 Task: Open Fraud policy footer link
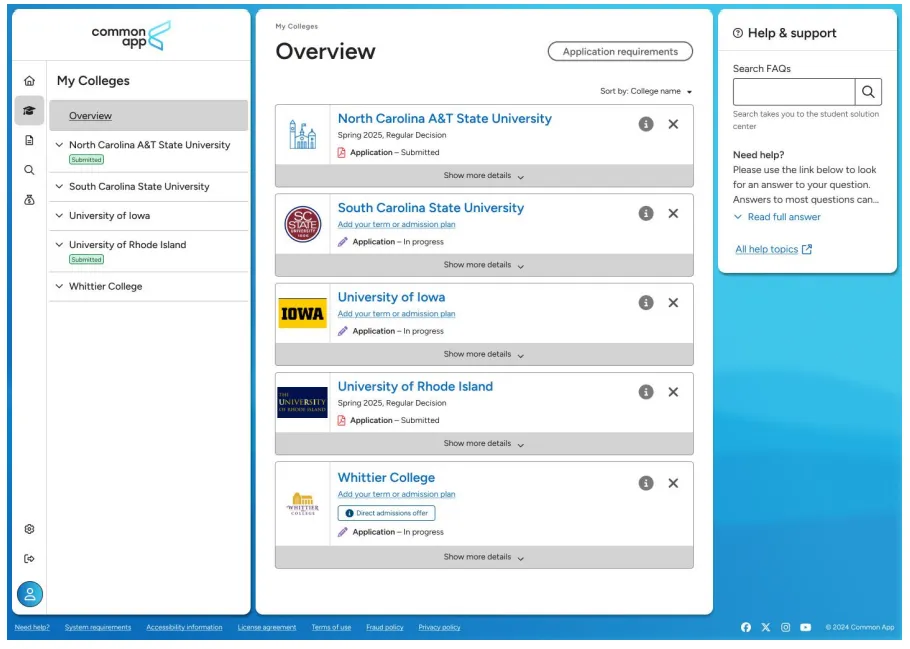tap(384, 628)
